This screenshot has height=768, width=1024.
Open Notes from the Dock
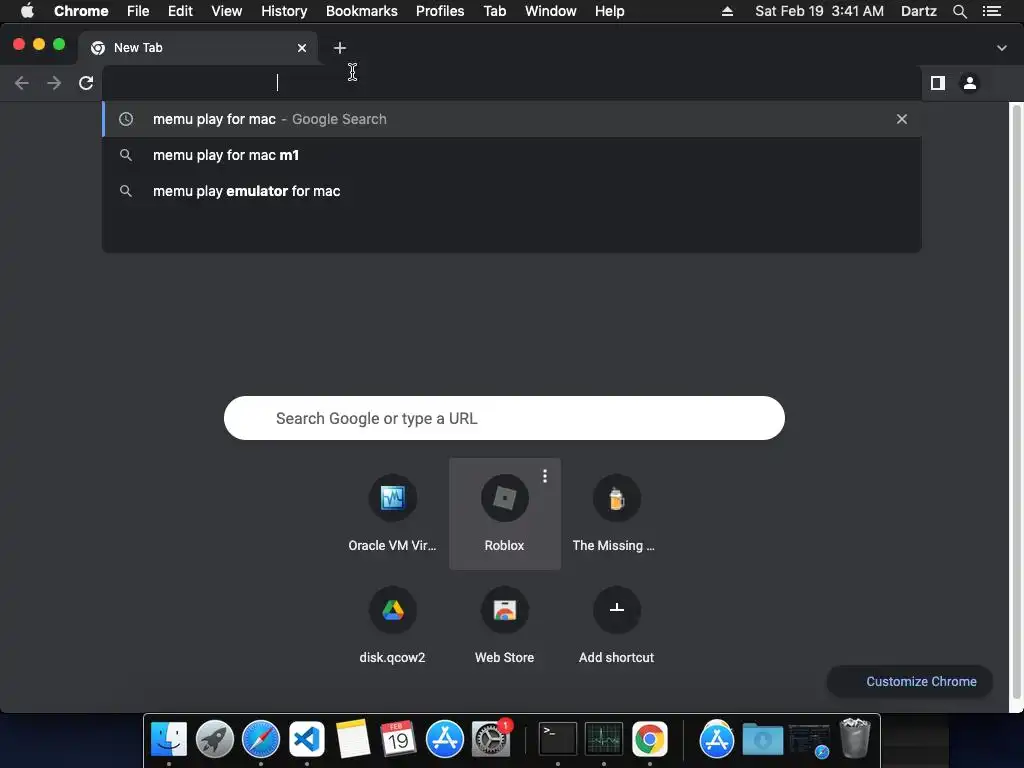(x=353, y=739)
